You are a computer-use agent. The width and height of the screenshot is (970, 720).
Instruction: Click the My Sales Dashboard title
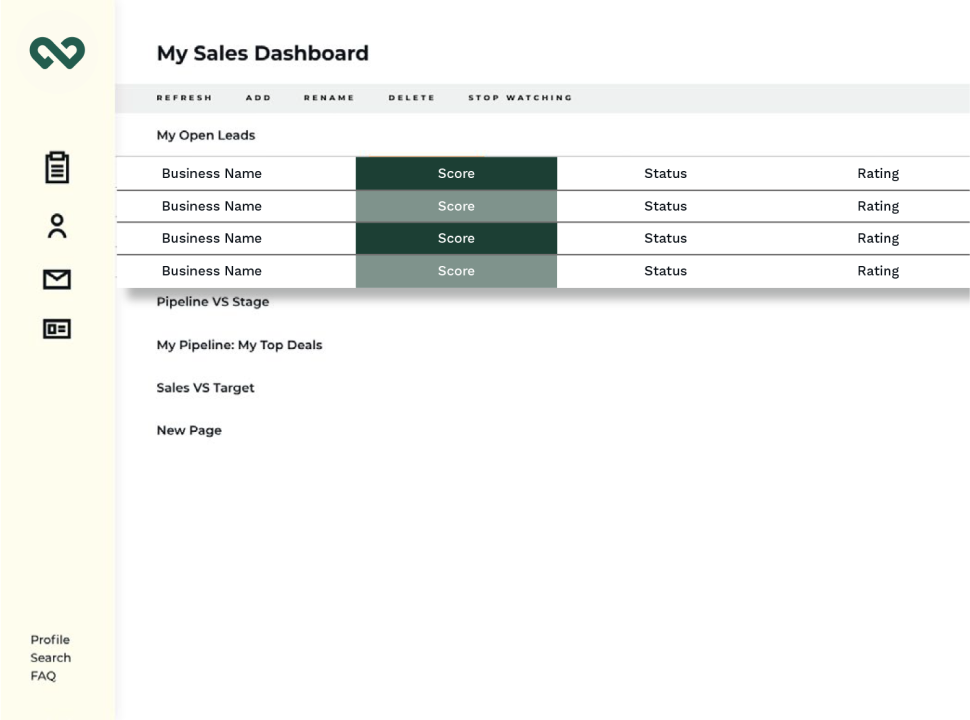263,53
